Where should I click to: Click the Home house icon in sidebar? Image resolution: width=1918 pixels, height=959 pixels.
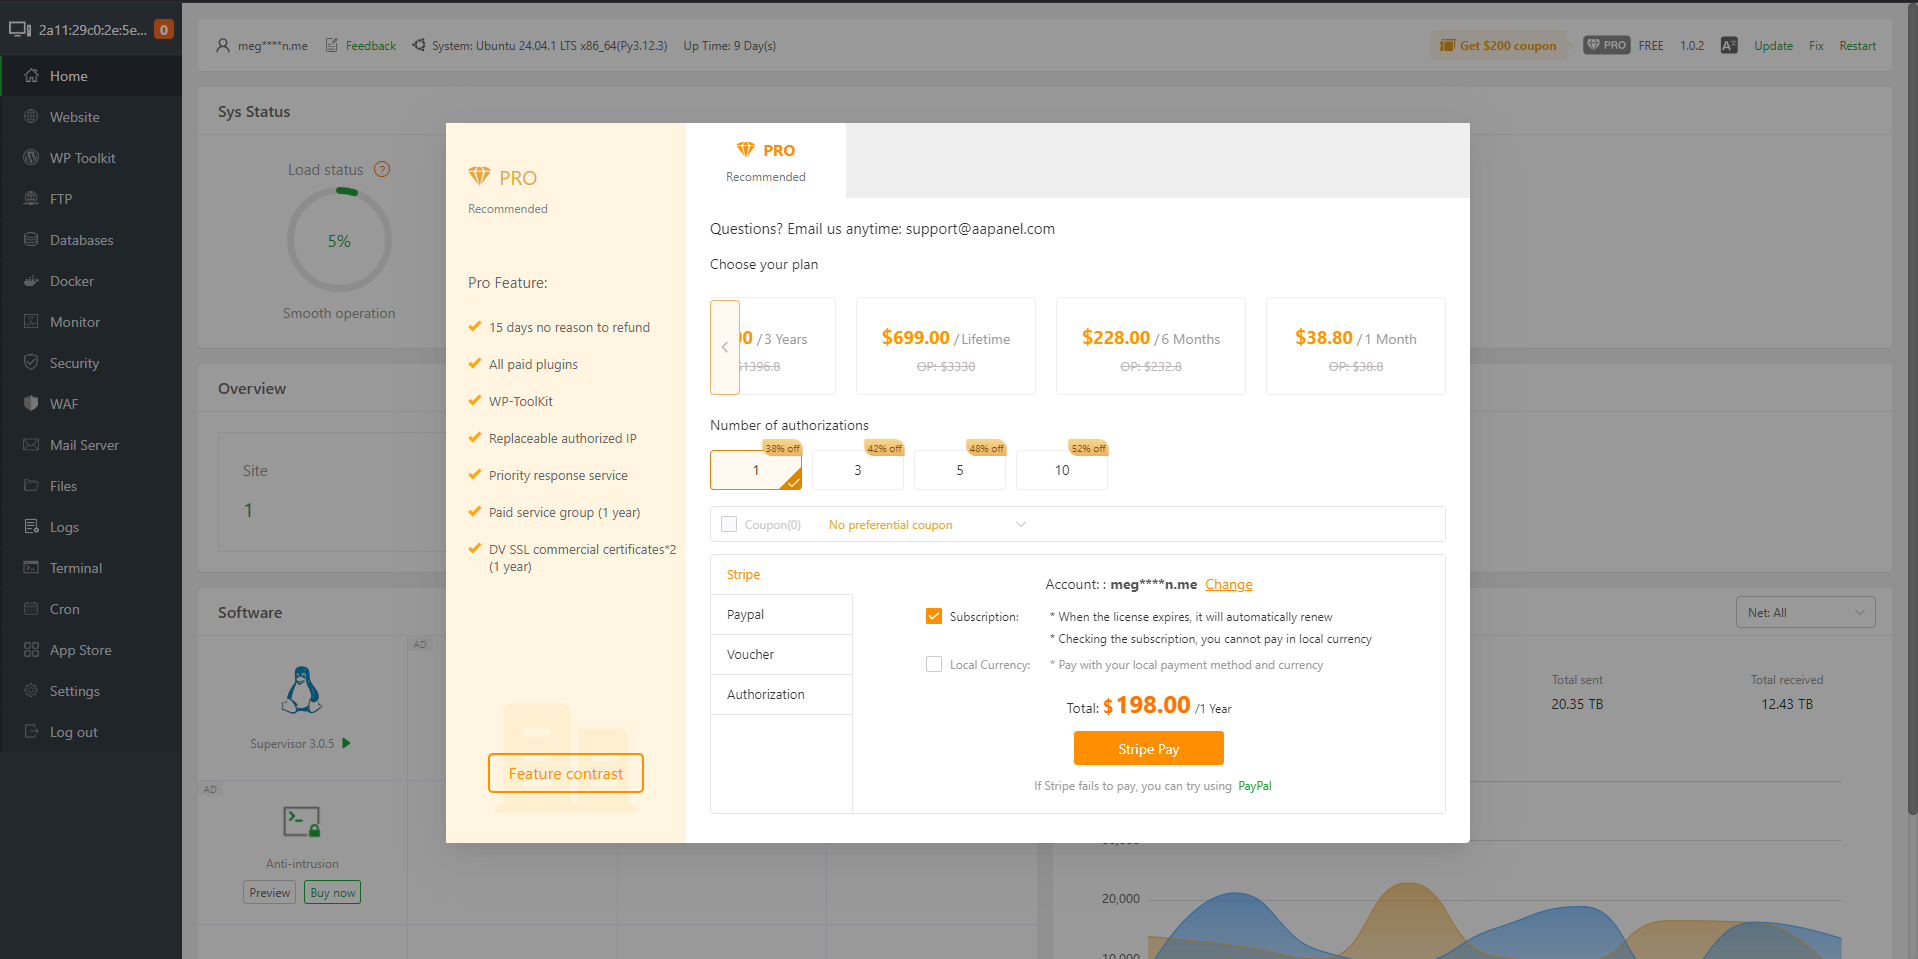(x=31, y=76)
